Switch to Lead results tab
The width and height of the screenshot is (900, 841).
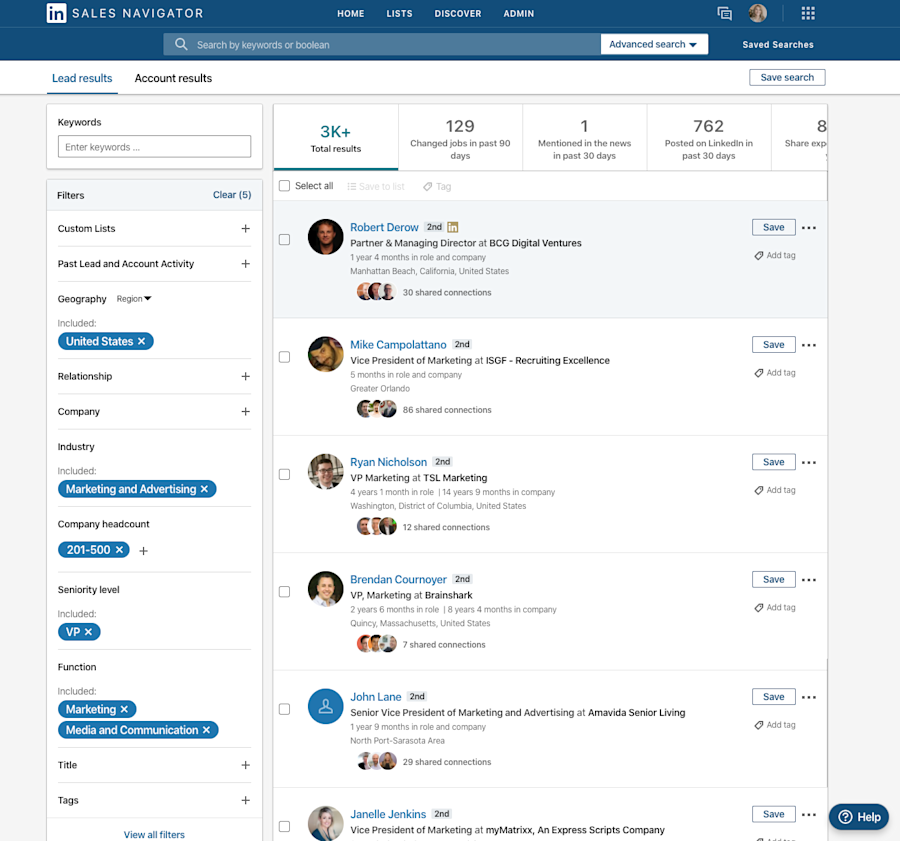coord(82,78)
